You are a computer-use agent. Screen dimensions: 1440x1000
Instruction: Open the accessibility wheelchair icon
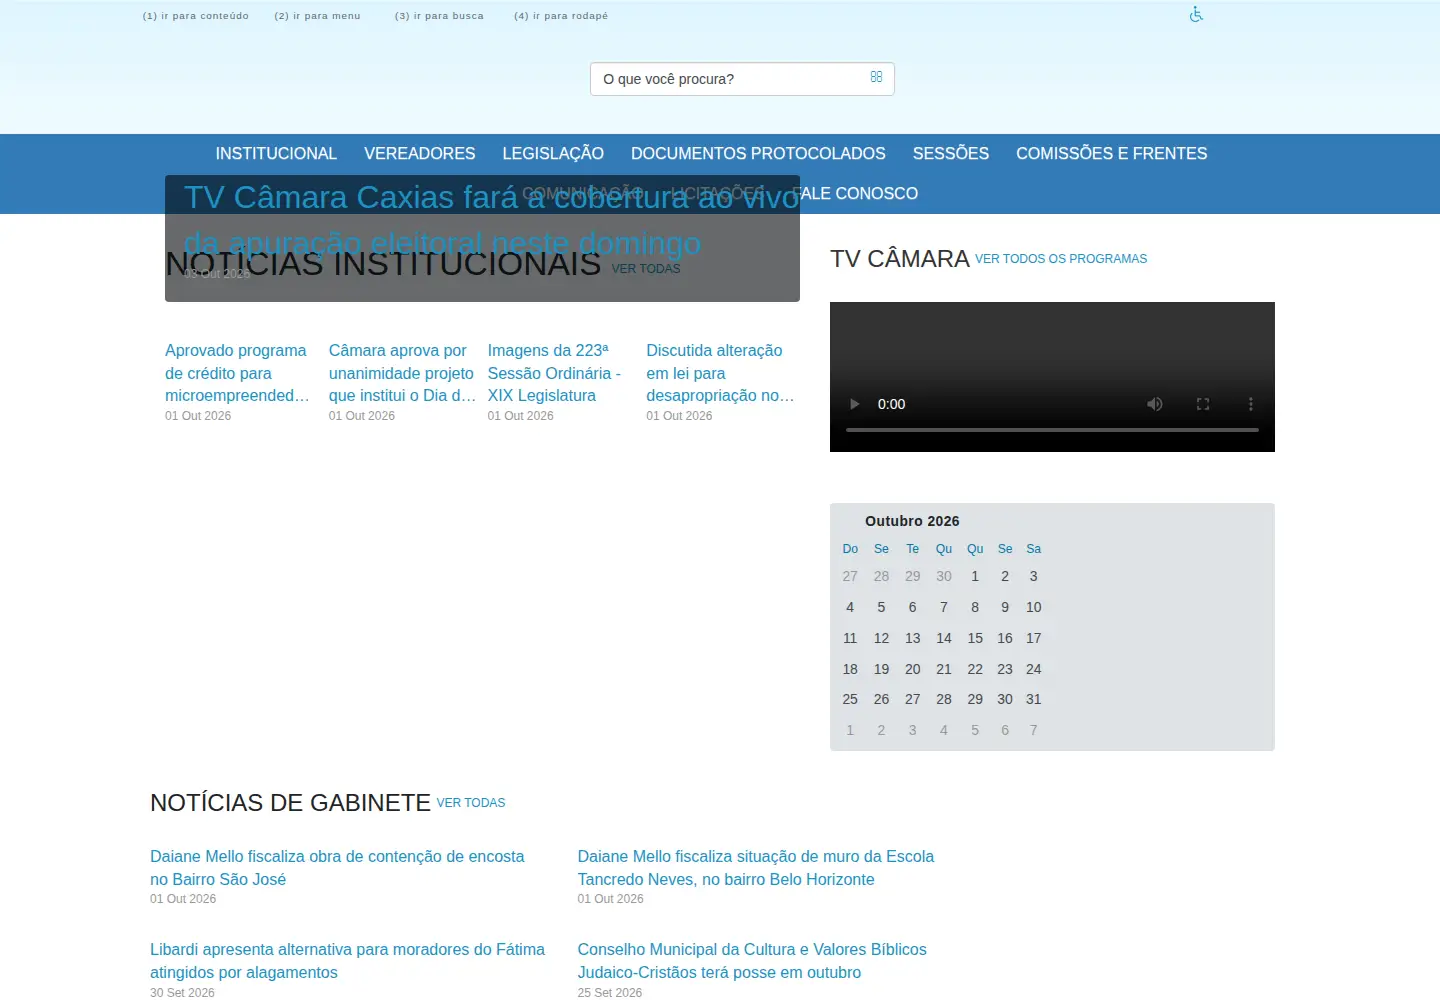[x=1196, y=14]
